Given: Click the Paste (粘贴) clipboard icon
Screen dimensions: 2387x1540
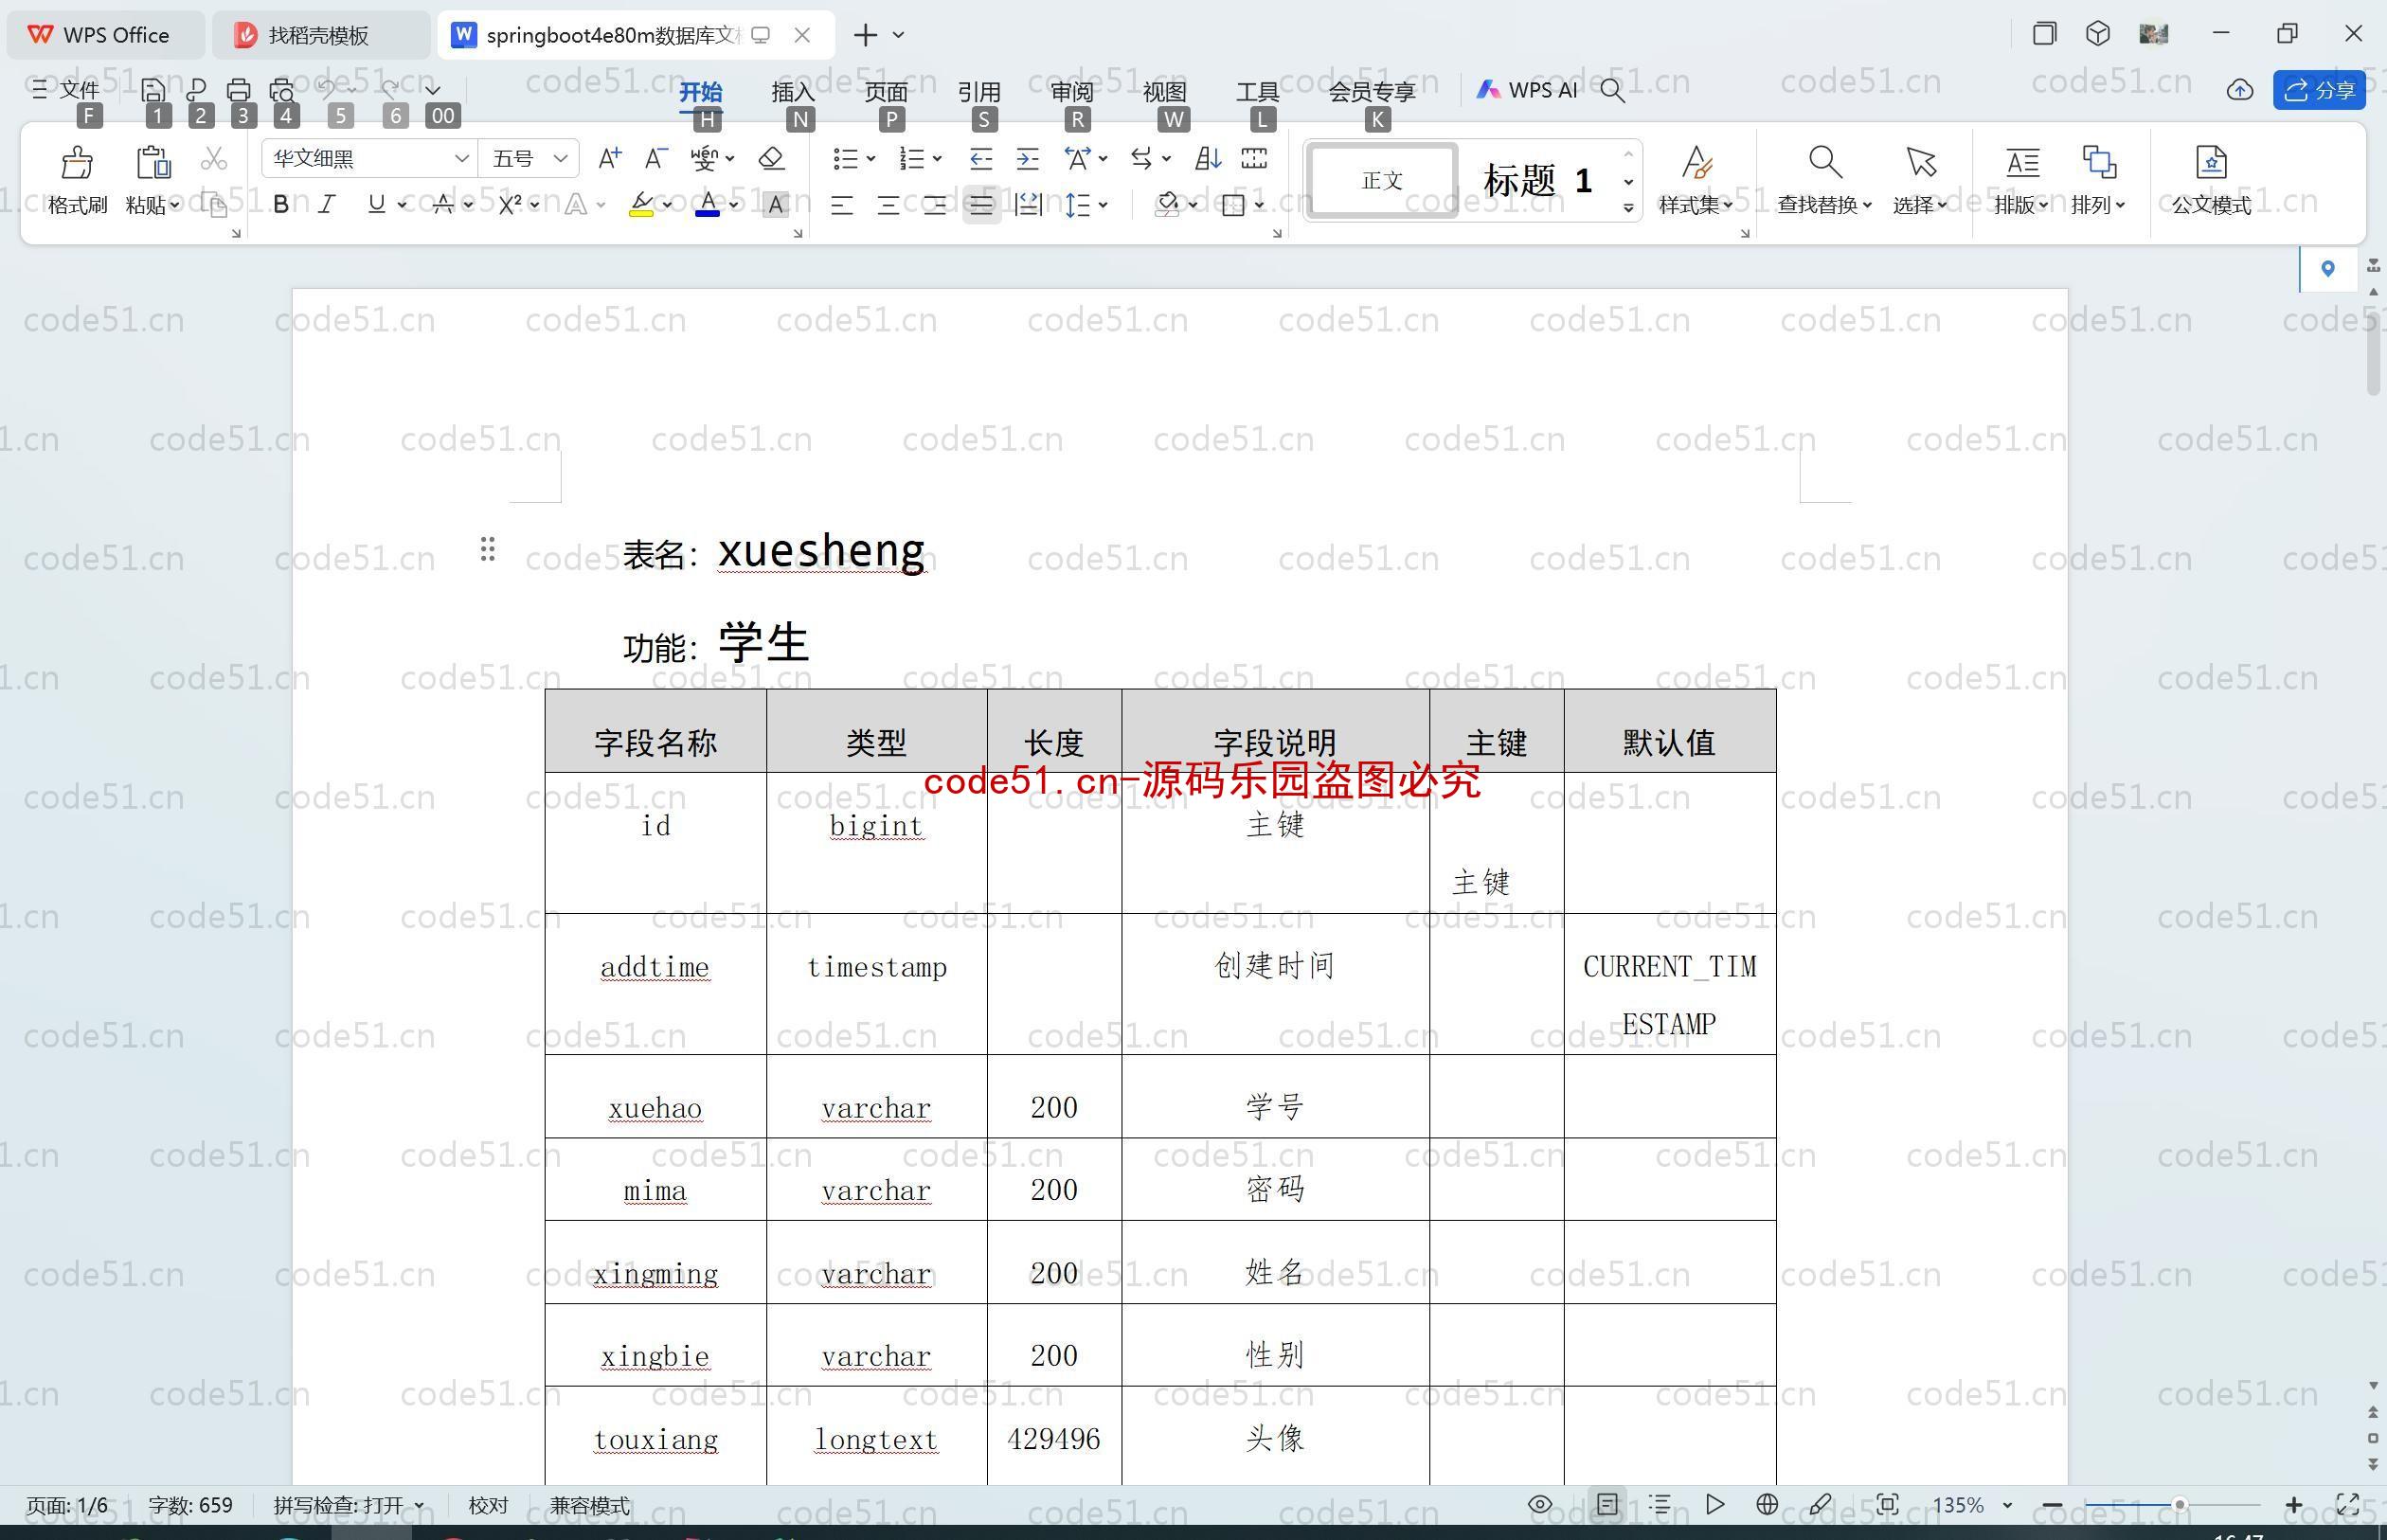Looking at the screenshot, I should coord(153,162).
